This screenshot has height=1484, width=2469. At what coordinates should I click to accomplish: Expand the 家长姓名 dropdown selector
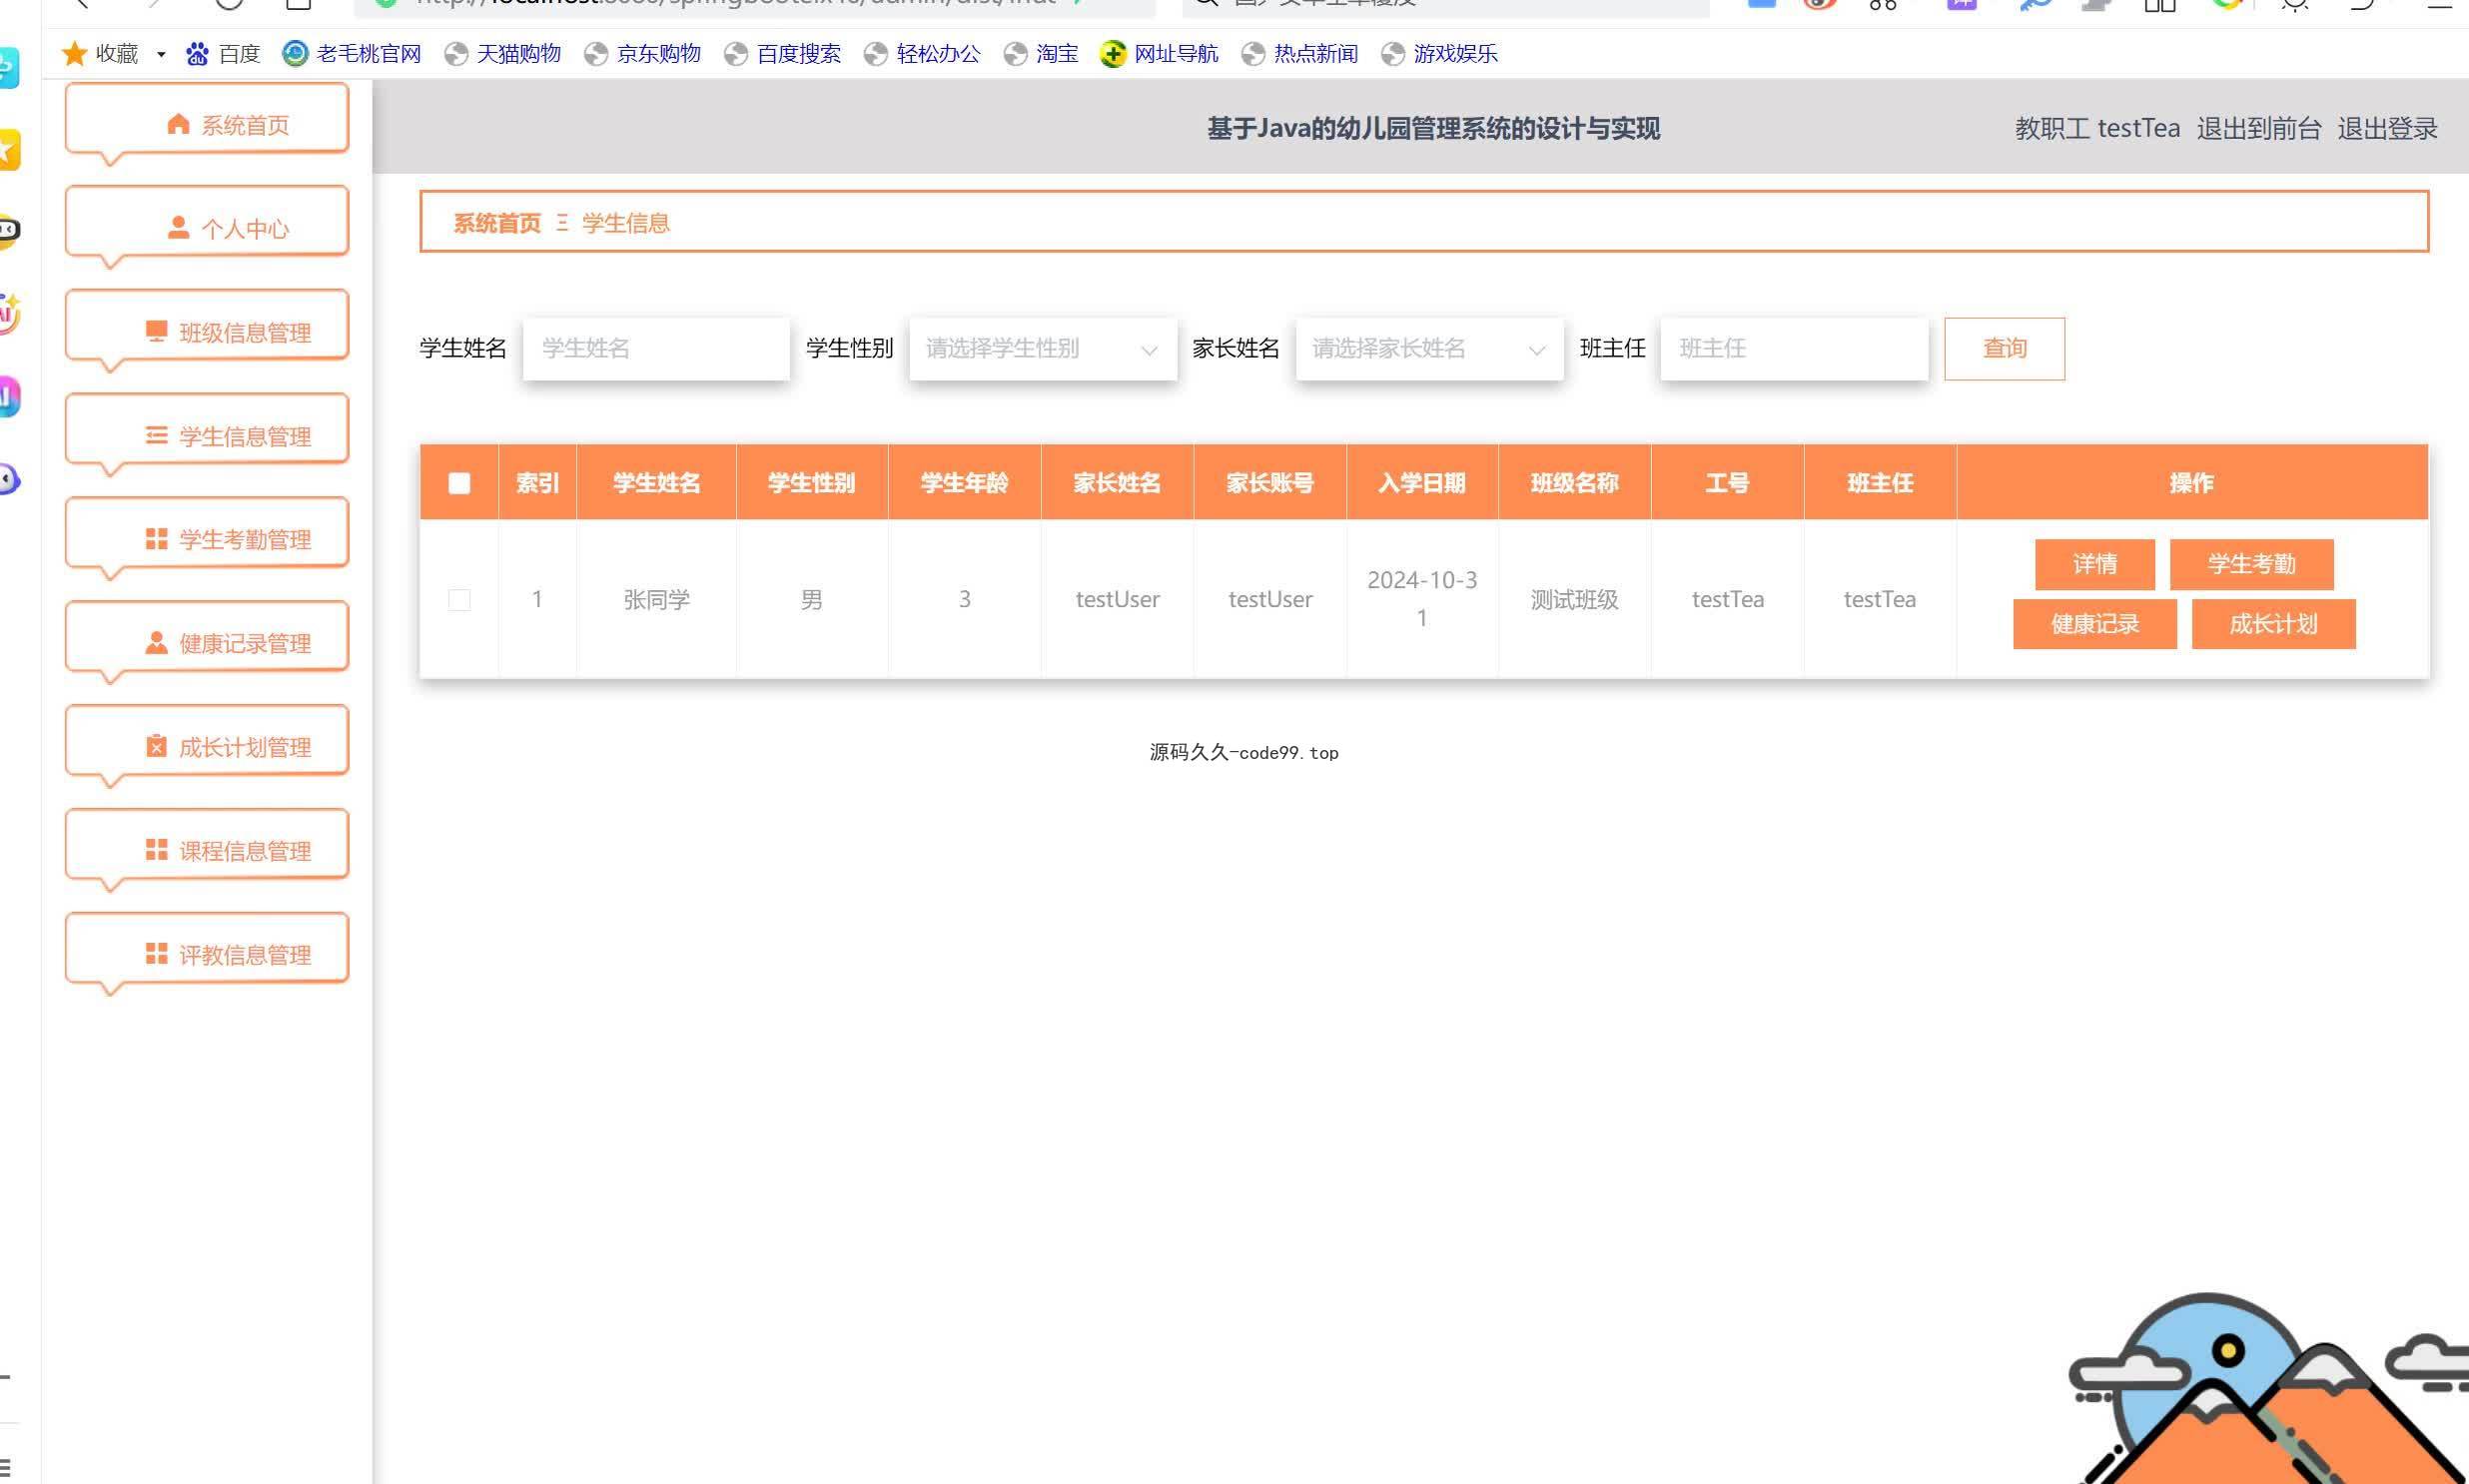(1428, 349)
